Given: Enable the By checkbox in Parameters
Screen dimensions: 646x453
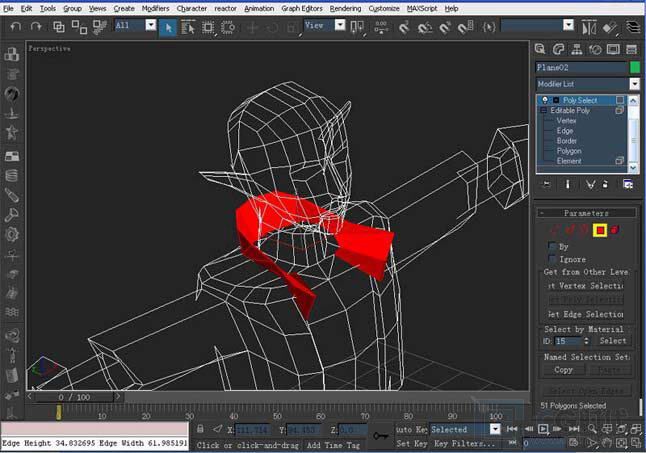Looking at the screenshot, I should point(552,246).
